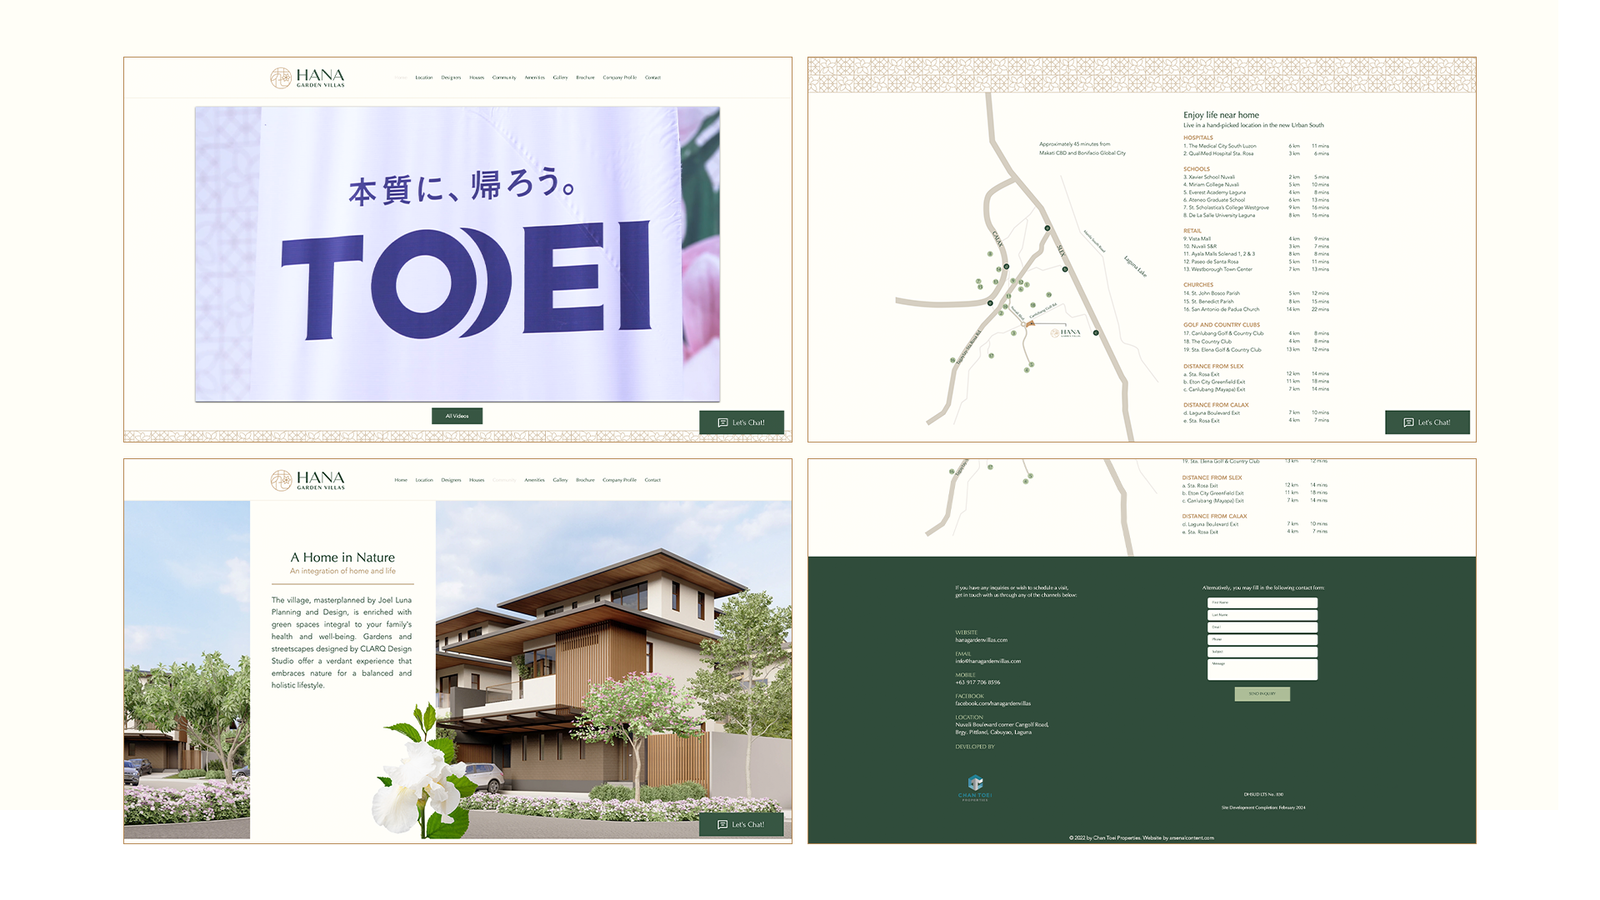Open the Location page from the navigation
The height and width of the screenshot is (900, 1600).
pyautogui.click(x=425, y=77)
